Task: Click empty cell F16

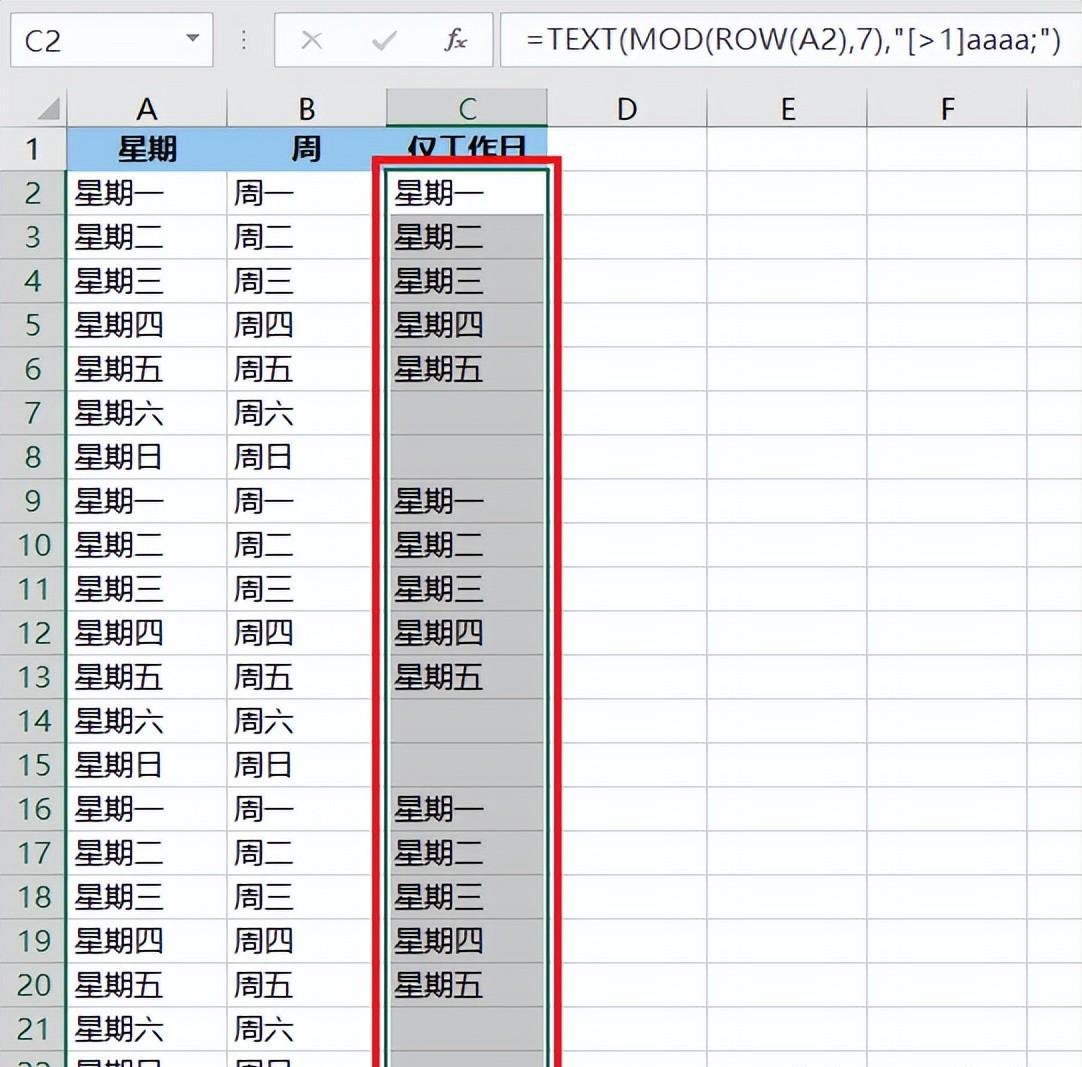Action: pos(947,809)
